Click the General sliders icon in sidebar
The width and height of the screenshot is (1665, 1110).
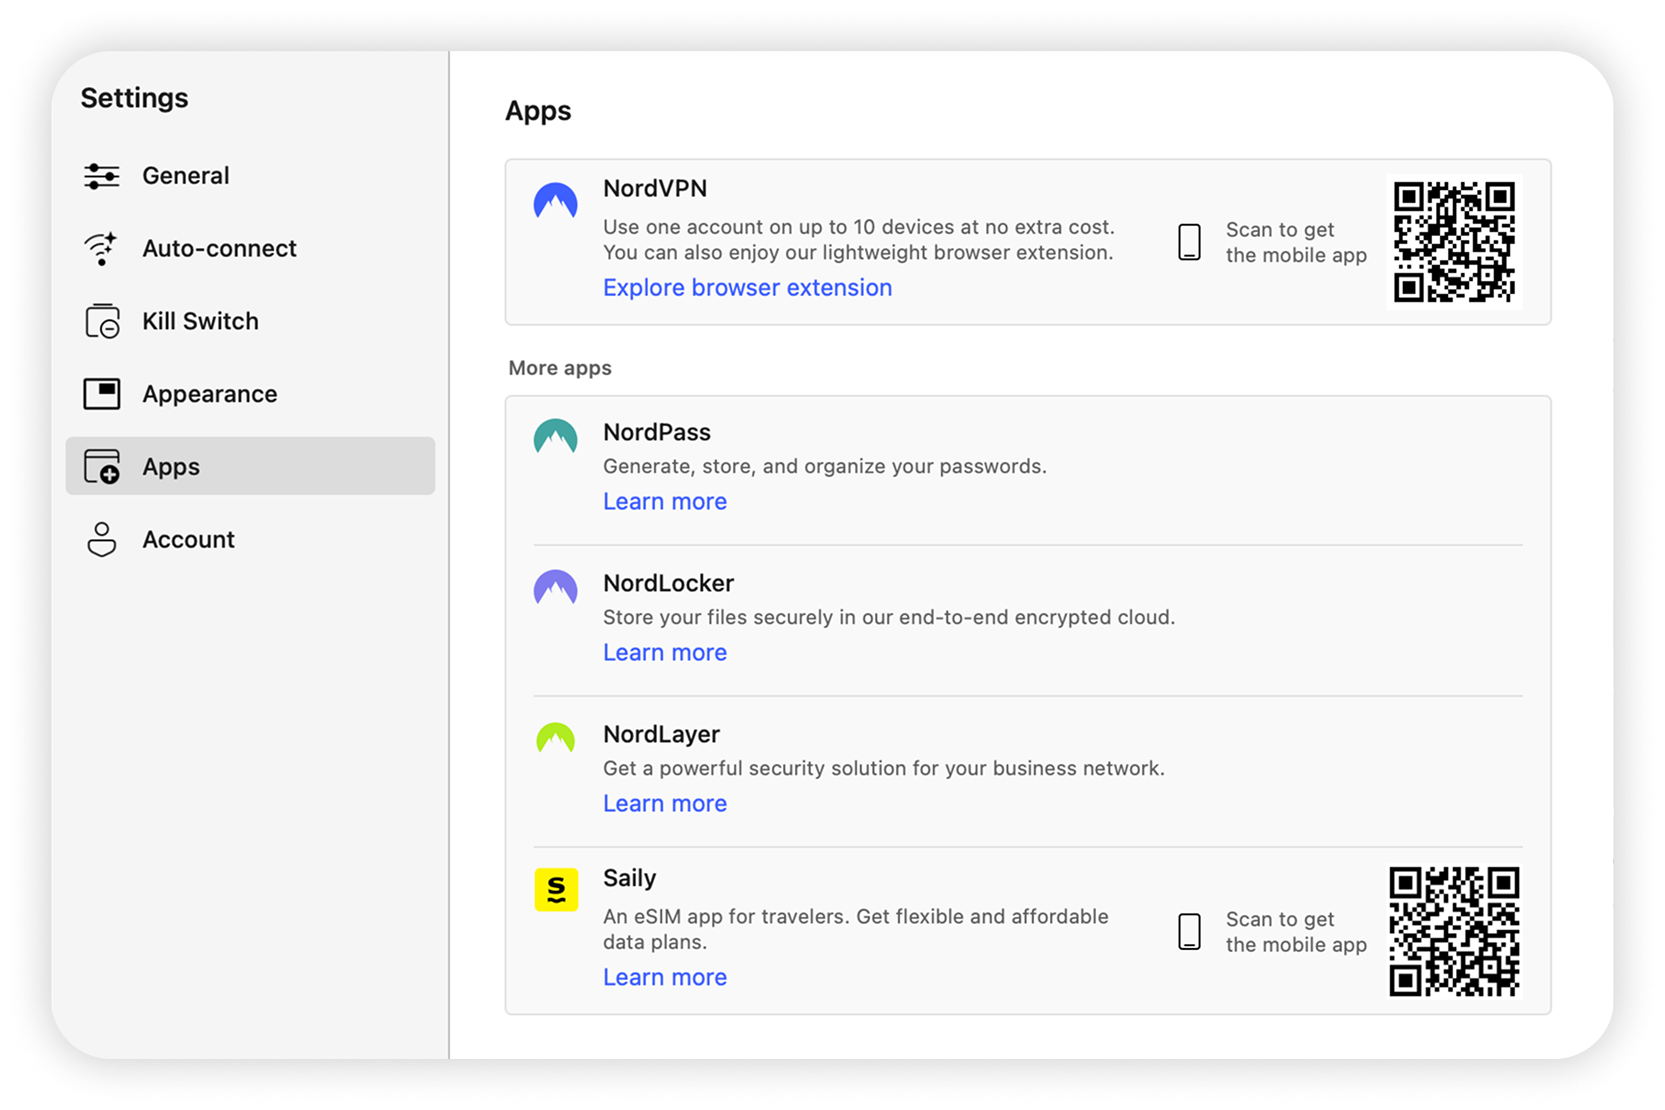point(102,176)
